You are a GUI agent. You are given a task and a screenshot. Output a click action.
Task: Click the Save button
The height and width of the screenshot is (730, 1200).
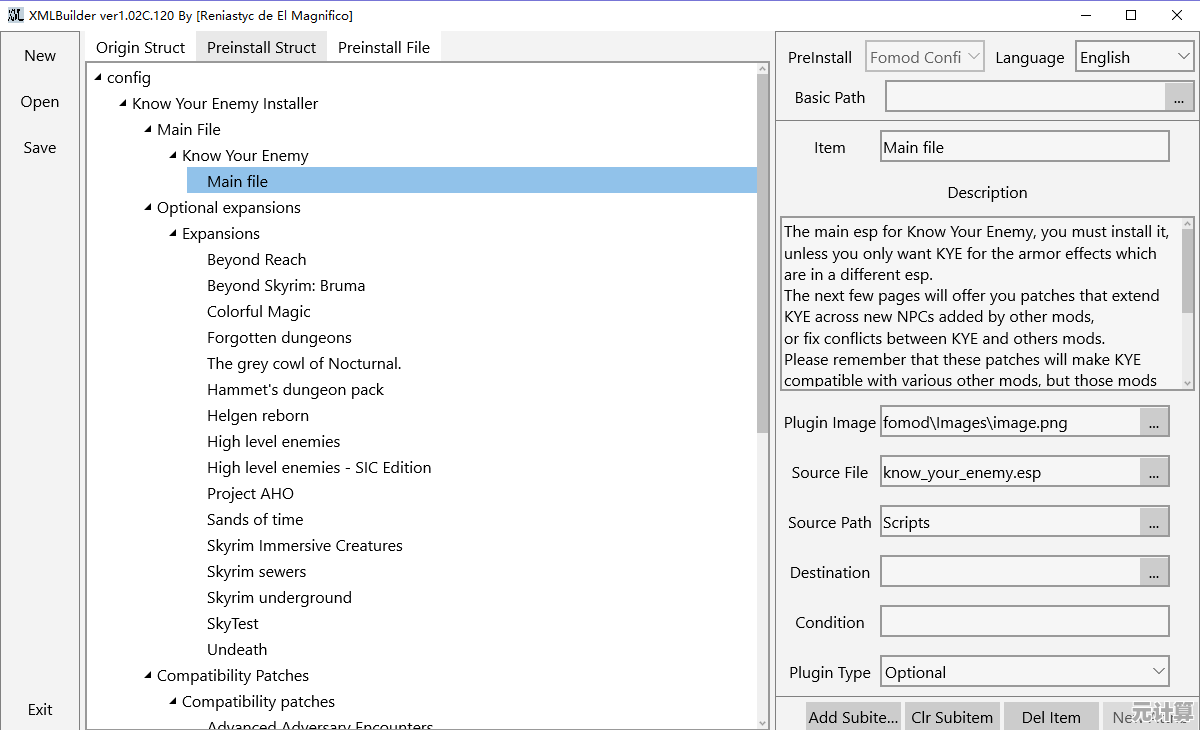40,148
